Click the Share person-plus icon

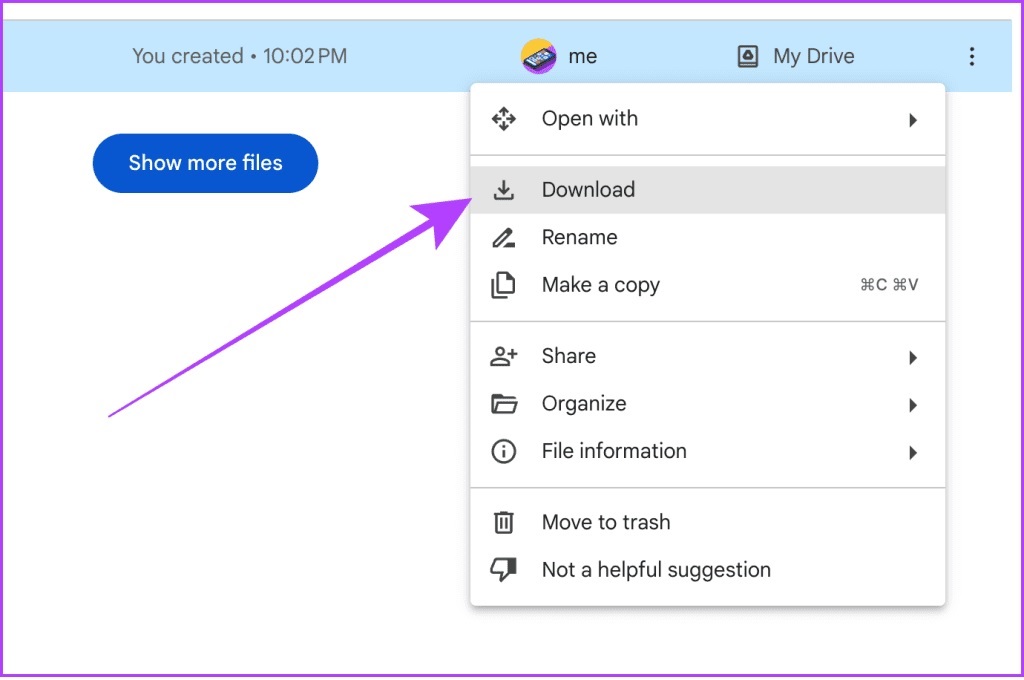point(504,356)
